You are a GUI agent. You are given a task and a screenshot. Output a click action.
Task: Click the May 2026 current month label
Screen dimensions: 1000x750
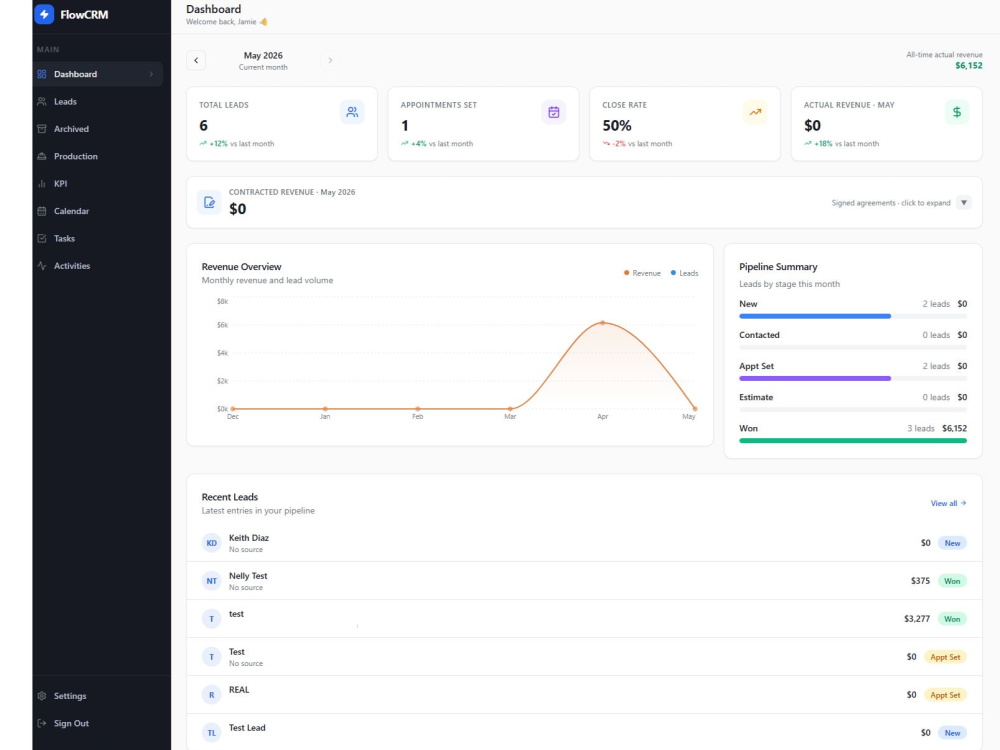pos(263,55)
